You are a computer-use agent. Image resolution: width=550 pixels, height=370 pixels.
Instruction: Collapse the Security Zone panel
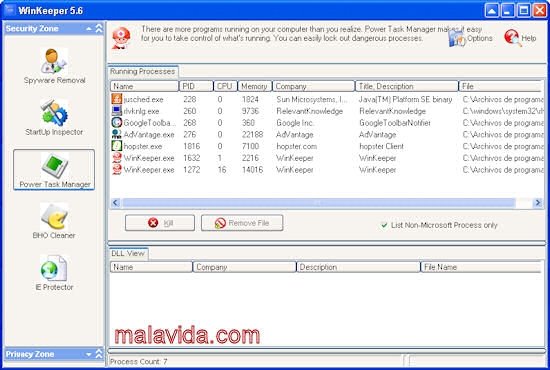(x=99, y=28)
